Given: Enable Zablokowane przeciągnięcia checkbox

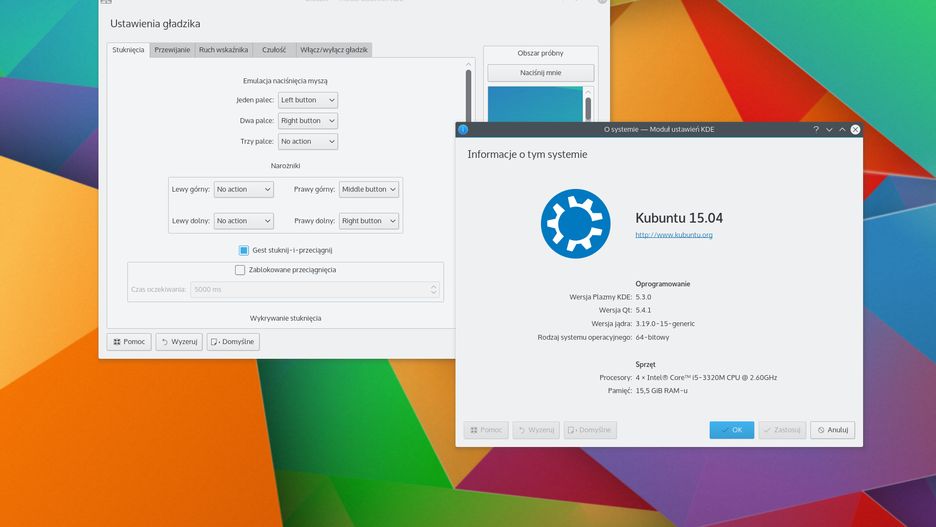Looking at the screenshot, I should (240, 270).
